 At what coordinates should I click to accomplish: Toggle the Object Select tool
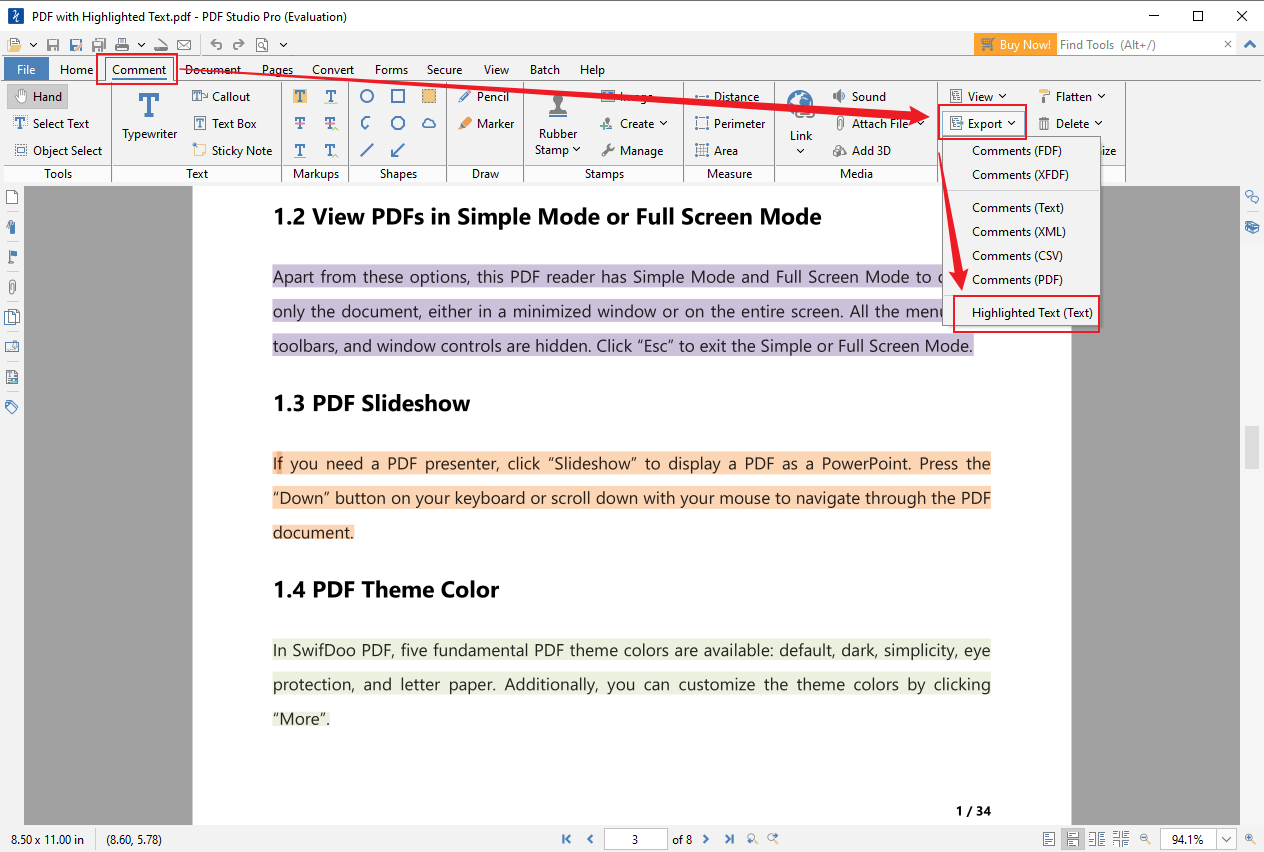click(58, 151)
